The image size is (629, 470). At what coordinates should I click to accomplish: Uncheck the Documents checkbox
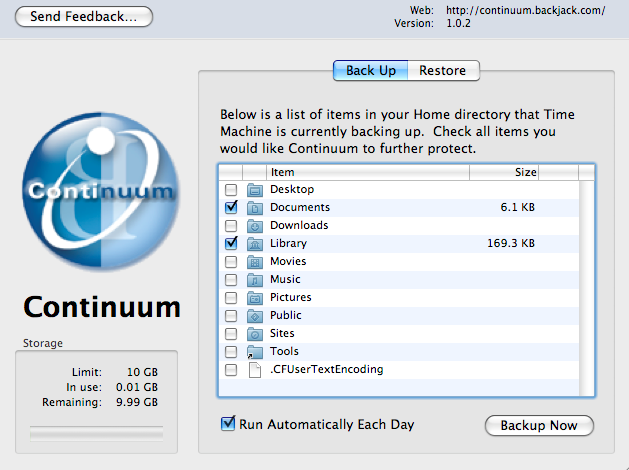tap(231, 207)
